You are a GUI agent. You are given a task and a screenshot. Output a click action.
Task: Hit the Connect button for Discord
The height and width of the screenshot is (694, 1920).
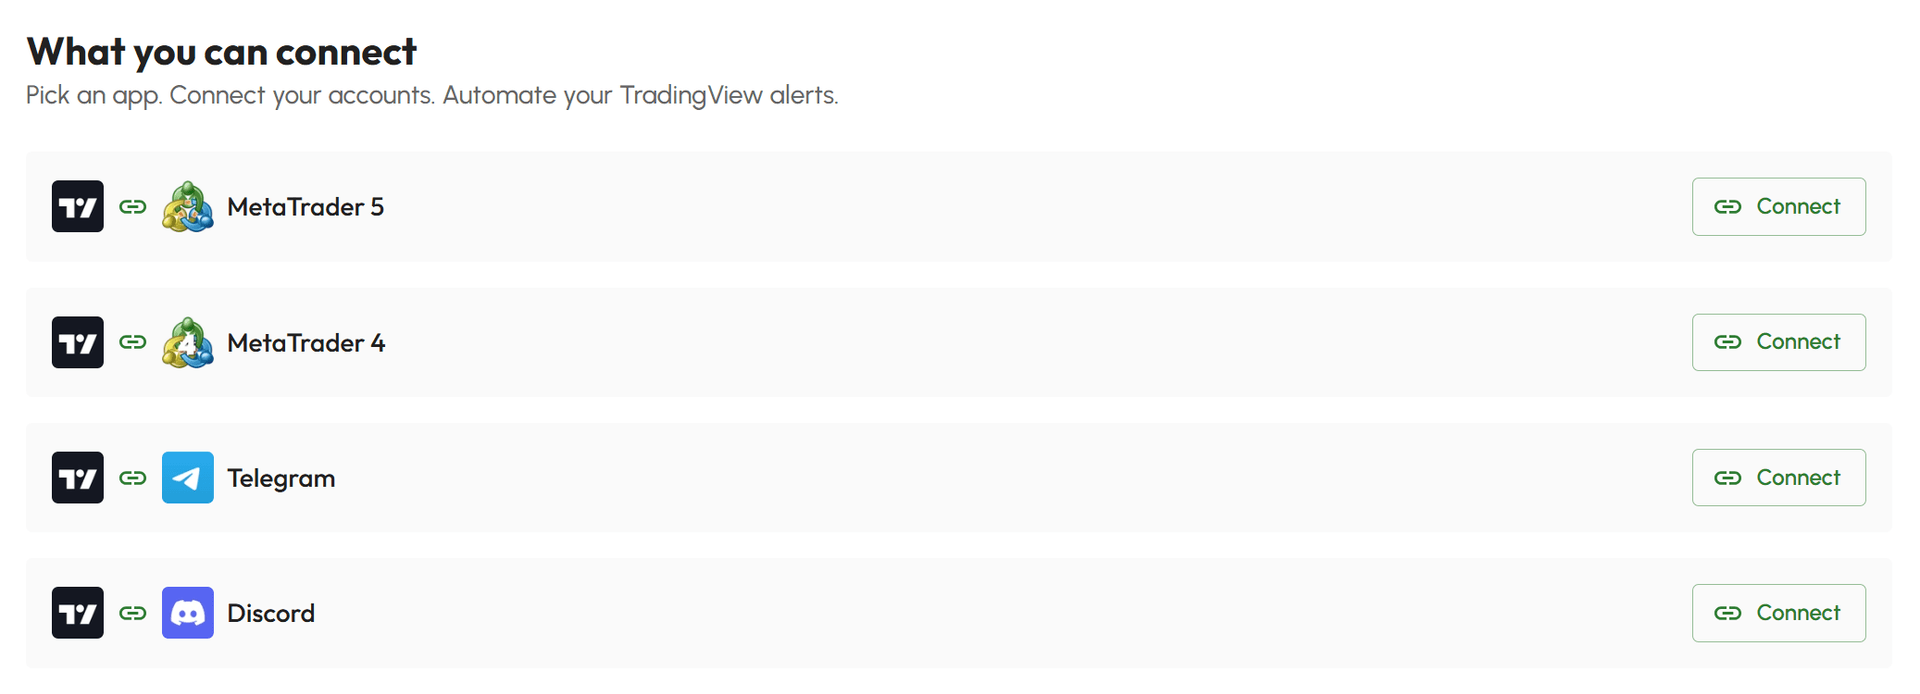click(x=1778, y=613)
